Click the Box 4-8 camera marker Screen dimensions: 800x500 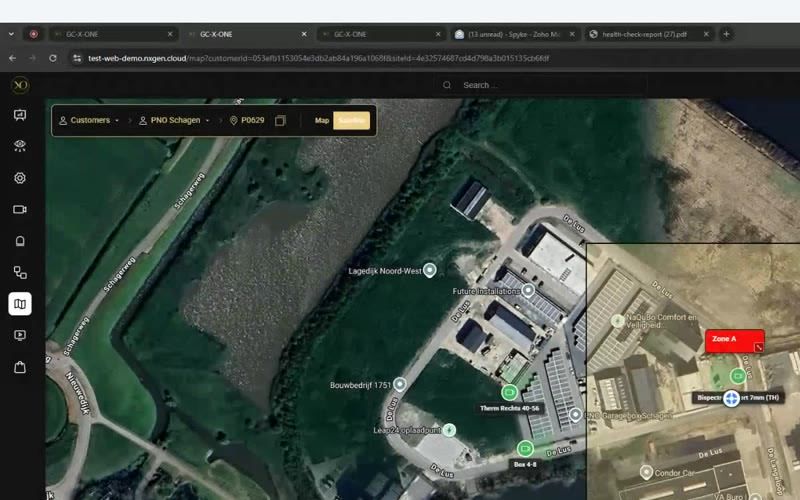(x=525, y=448)
